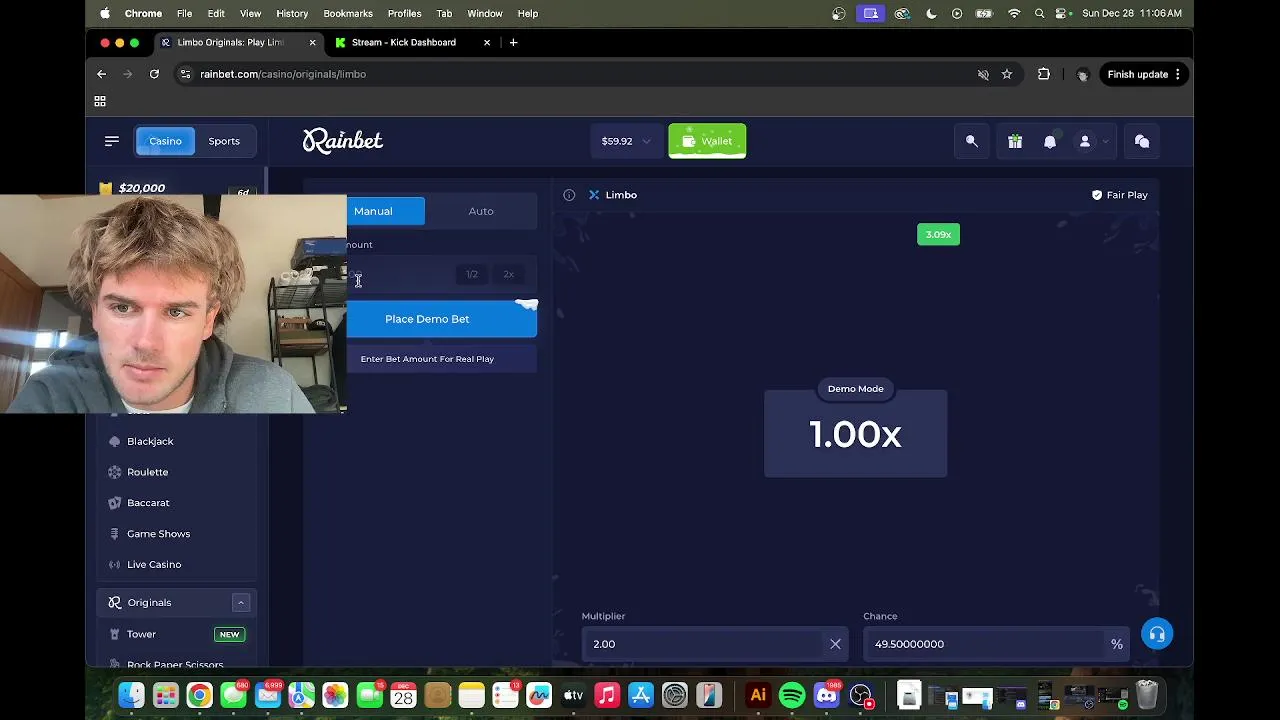This screenshot has width=1280, height=720.
Task: Open Chrome File menu
Action: pos(184,13)
